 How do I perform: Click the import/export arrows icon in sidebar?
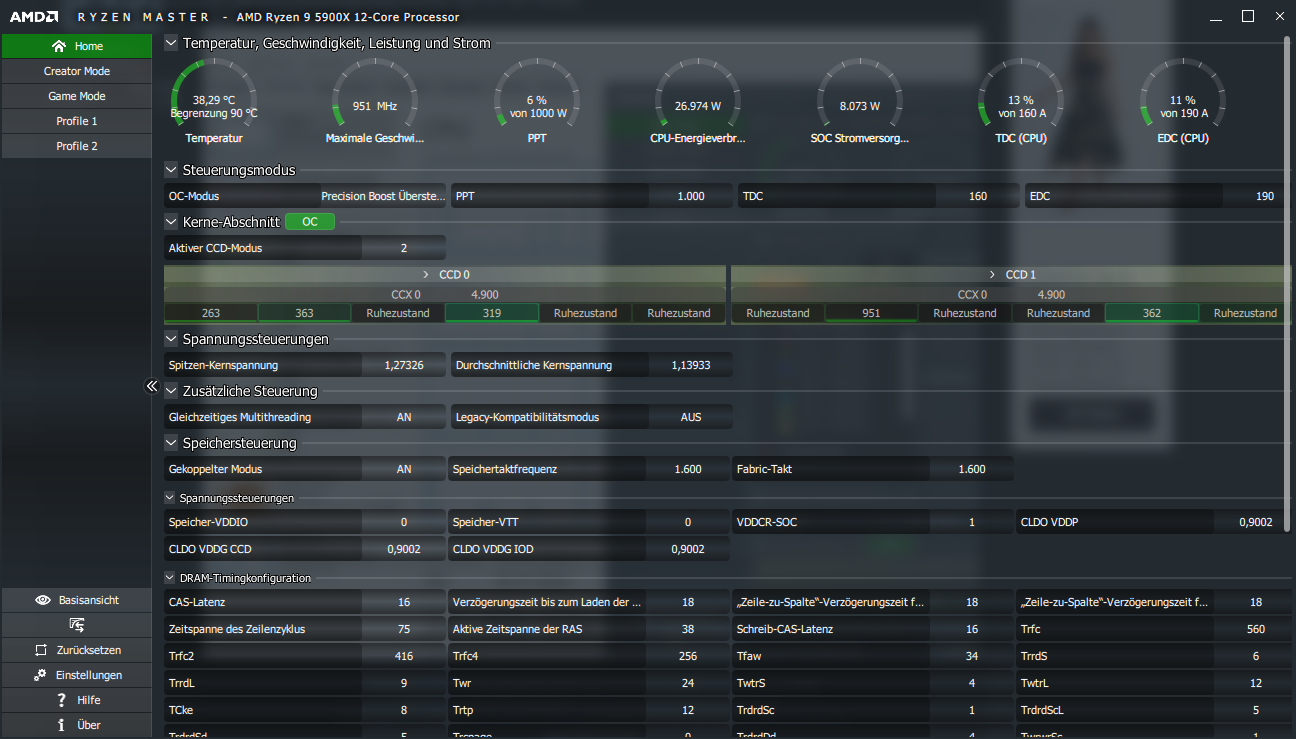(x=76, y=625)
